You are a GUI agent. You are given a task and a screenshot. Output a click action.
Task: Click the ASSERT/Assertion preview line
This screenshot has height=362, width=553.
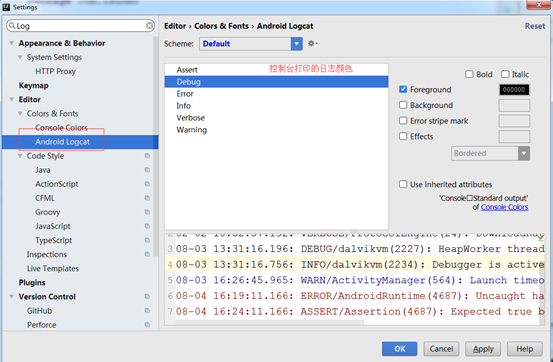(360, 312)
